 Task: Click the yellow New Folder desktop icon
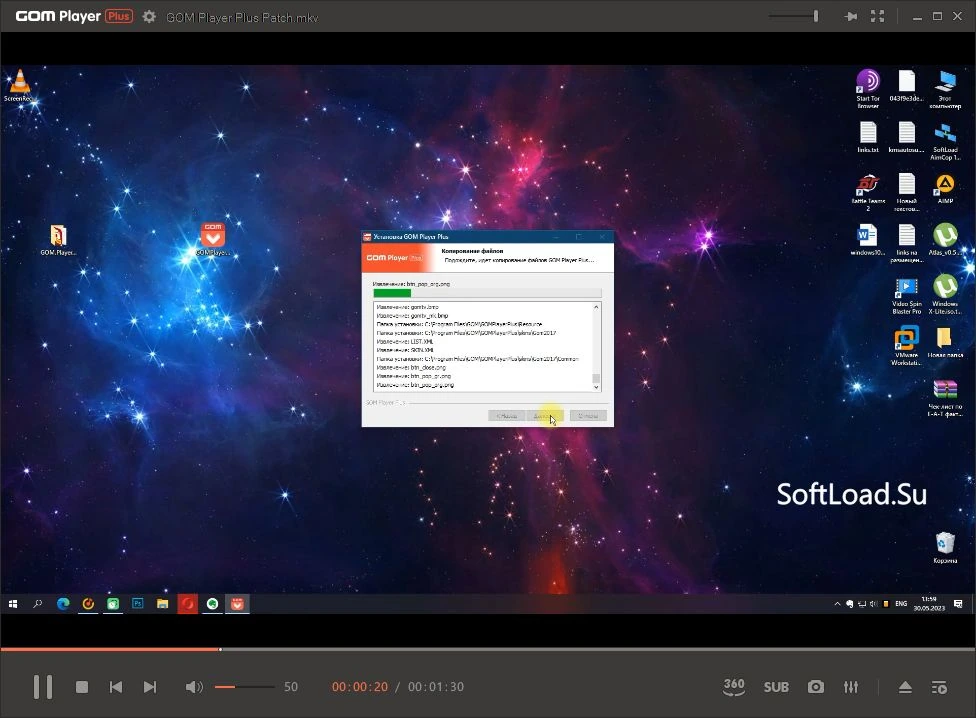point(945,342)
